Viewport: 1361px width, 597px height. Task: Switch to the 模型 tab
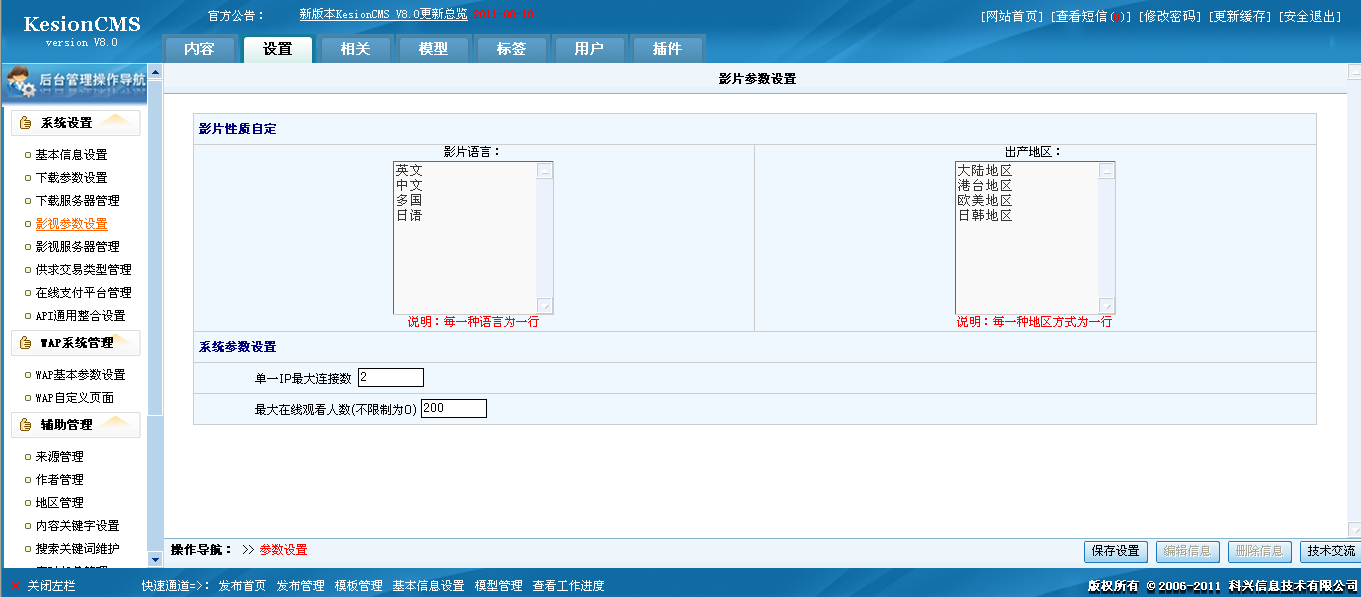click(432, 47)
